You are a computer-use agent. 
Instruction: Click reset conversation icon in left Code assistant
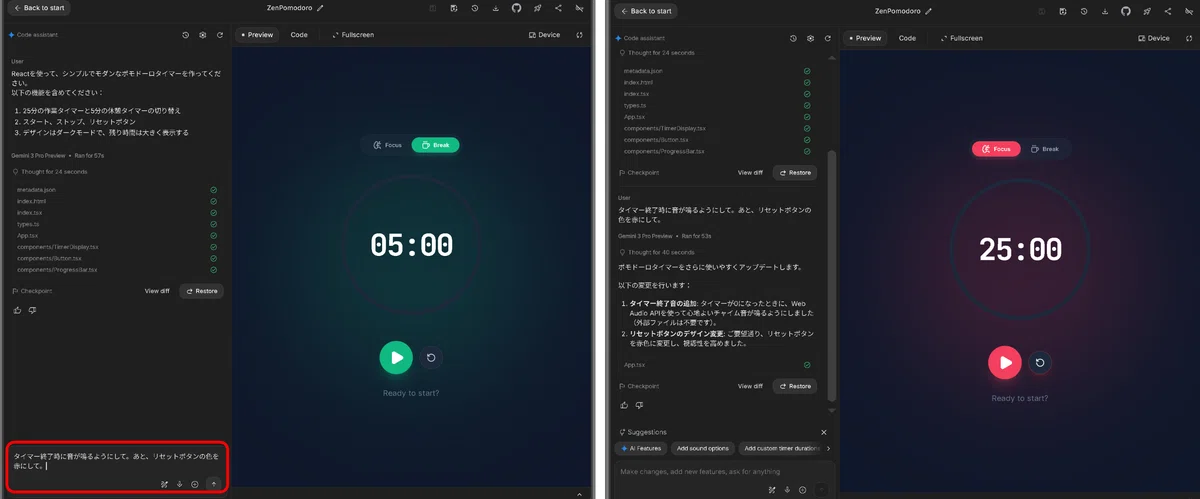(219, 34)
